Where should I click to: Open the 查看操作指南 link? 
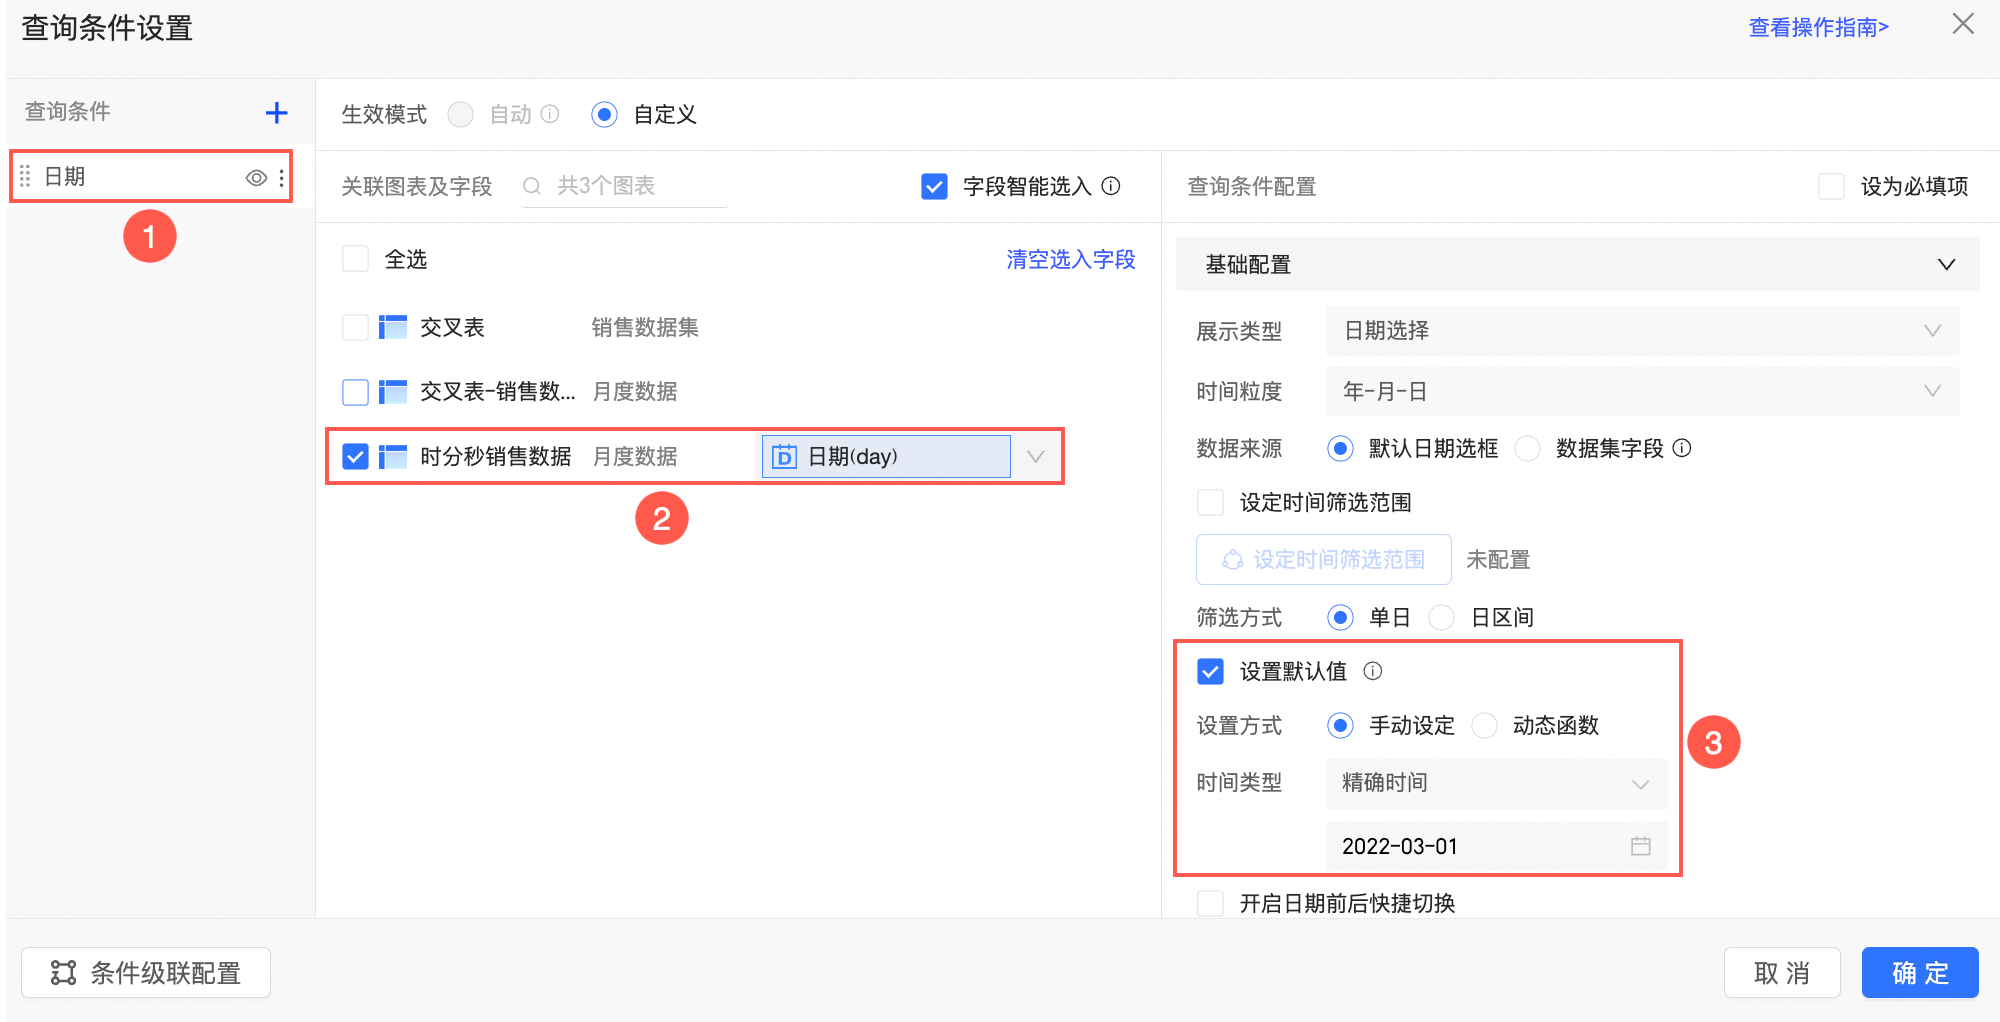[1818, 27]
